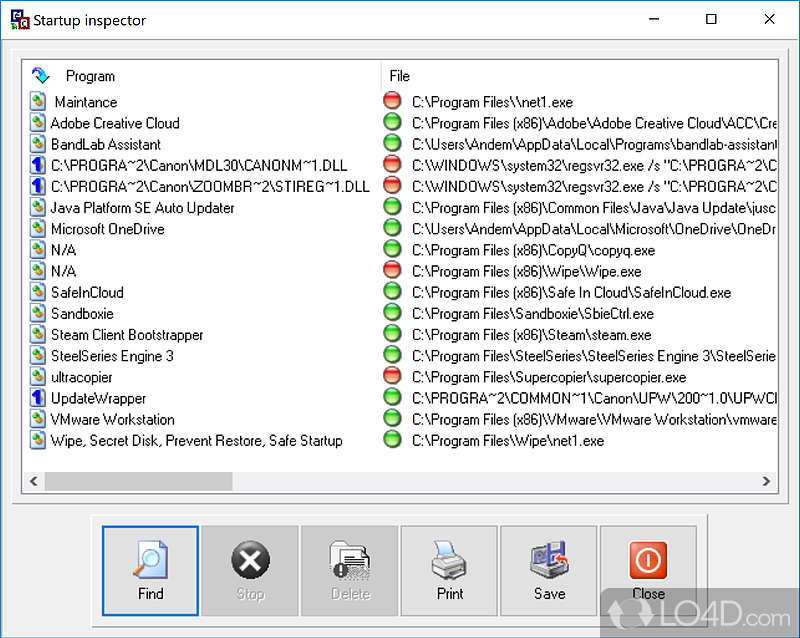Click the red status light for Wipe.exe
The image size is (800, 638).
coord(392,269)
